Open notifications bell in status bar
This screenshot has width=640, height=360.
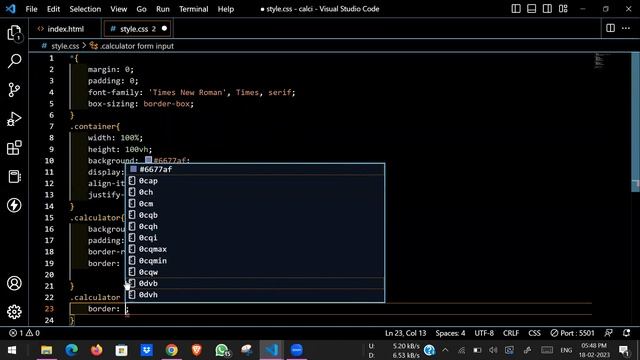coord(627,333)
